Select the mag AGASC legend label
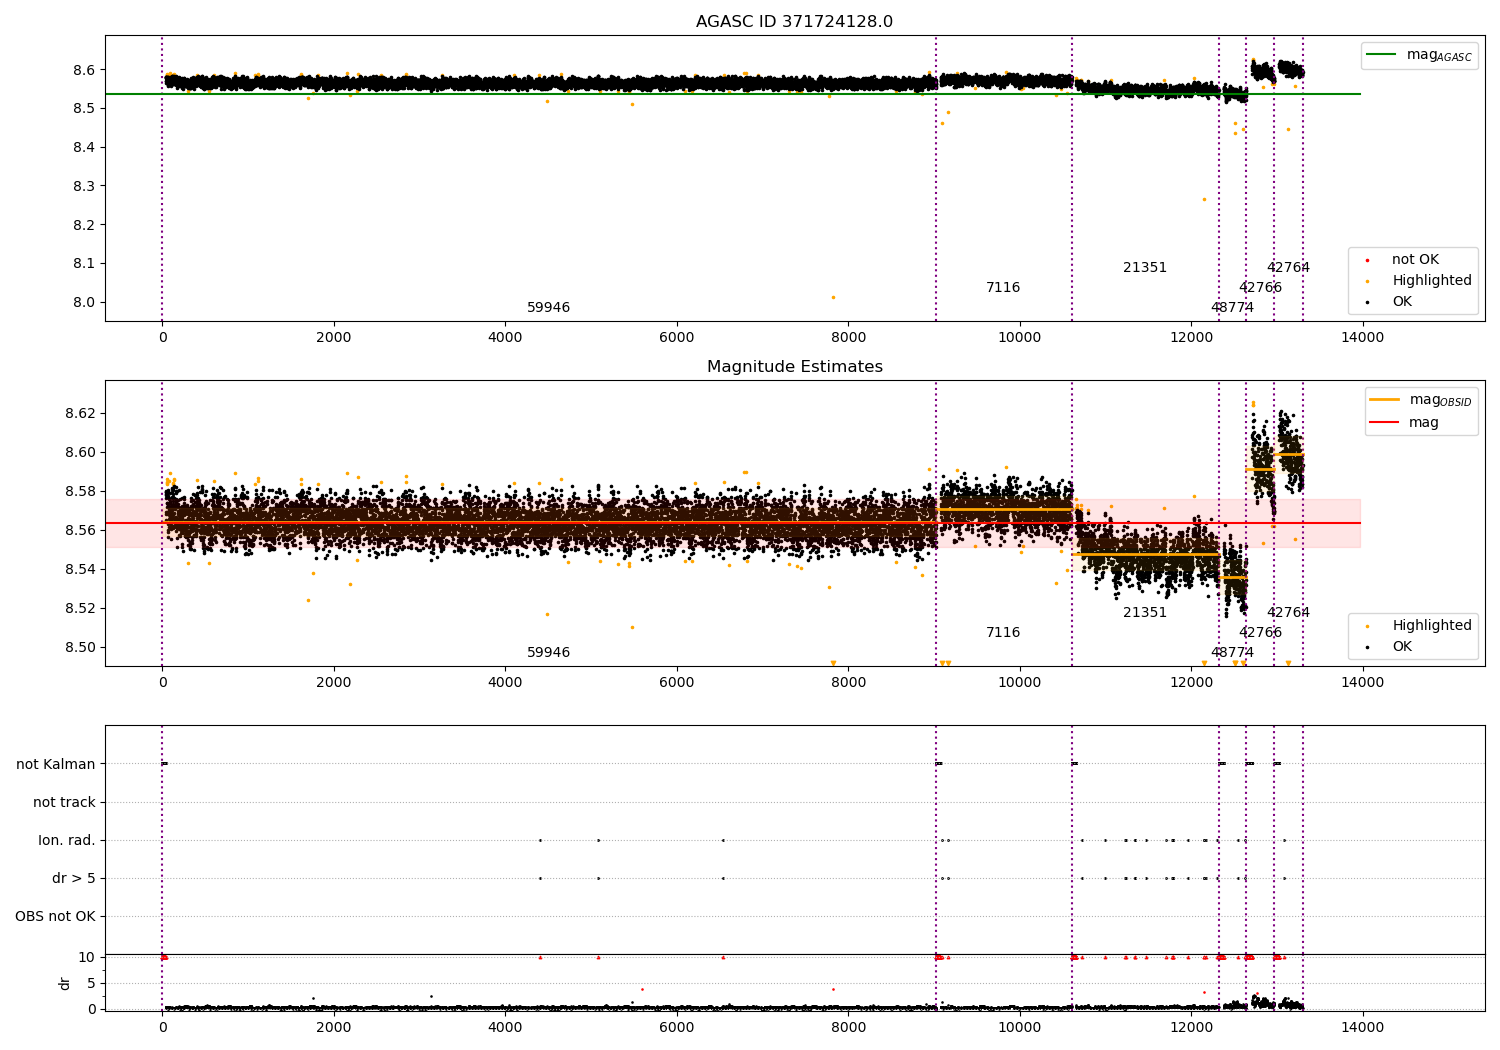This screenshot has width=1500, height=1050. tap(1439, 55)
